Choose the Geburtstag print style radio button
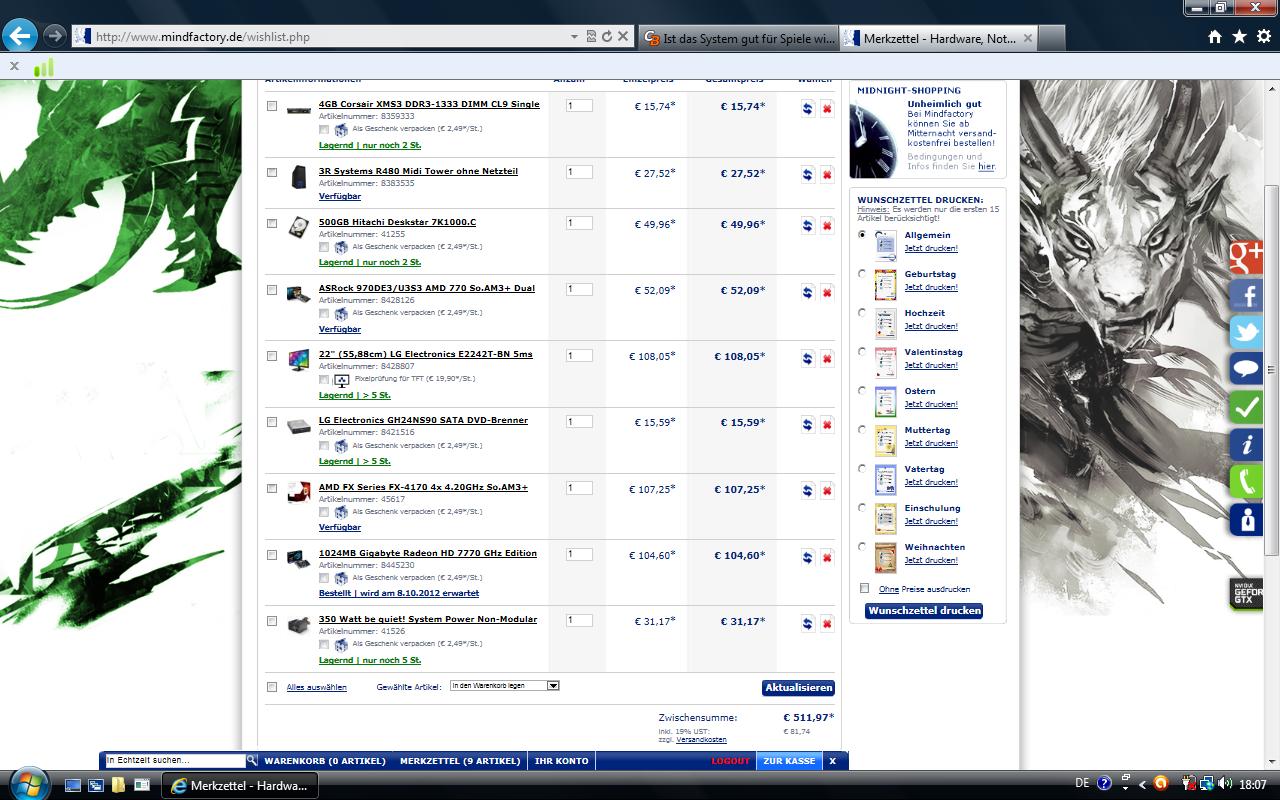The height and width of the screenshot is (800, 1280). (862, 273)
